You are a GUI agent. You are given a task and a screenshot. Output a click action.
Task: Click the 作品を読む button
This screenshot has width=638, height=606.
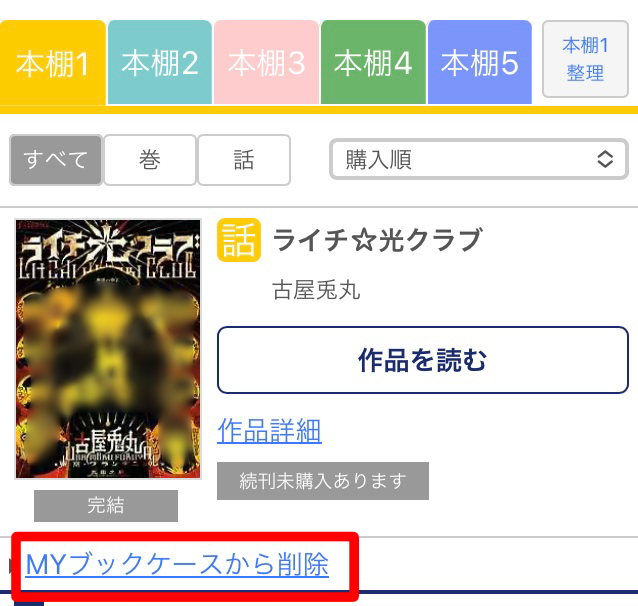tap(423, 360)
